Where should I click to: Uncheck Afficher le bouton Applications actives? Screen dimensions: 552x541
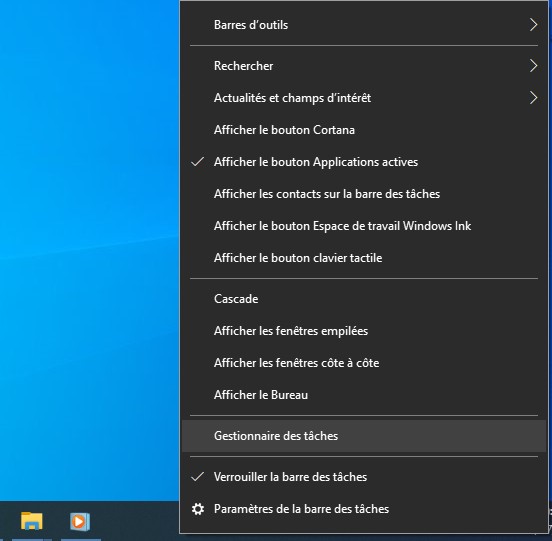pyautogui.click(x=364, y=162)
